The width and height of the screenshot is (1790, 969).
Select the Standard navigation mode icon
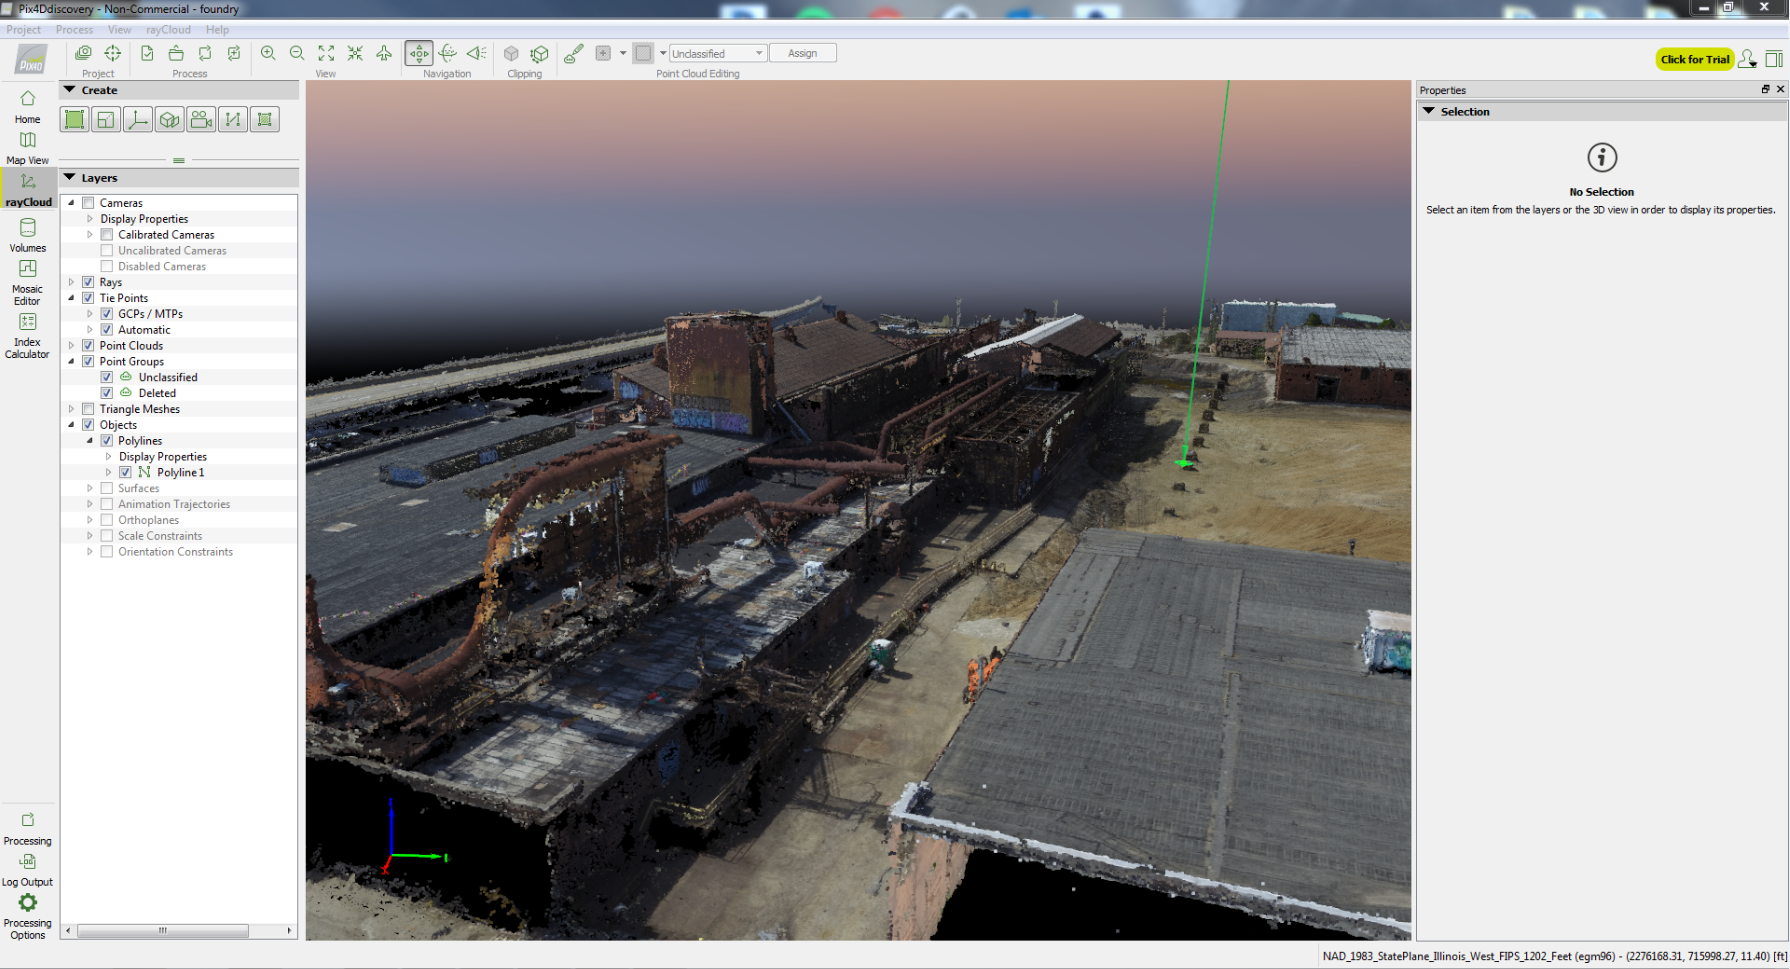[x=419, y=53]
